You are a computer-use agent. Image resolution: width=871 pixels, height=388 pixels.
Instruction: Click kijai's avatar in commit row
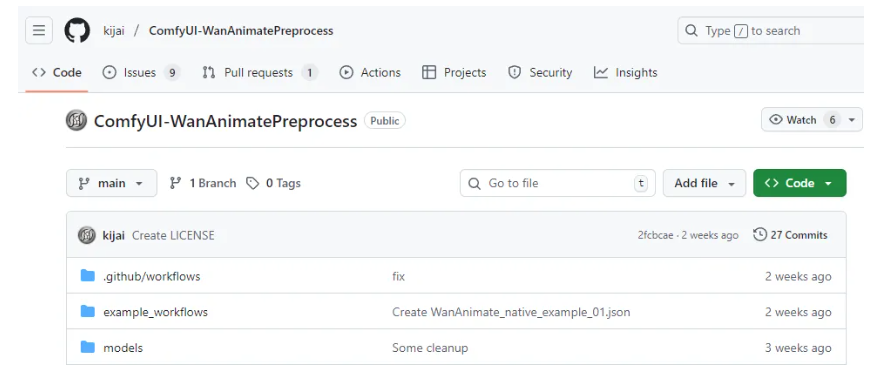(87, 235)
